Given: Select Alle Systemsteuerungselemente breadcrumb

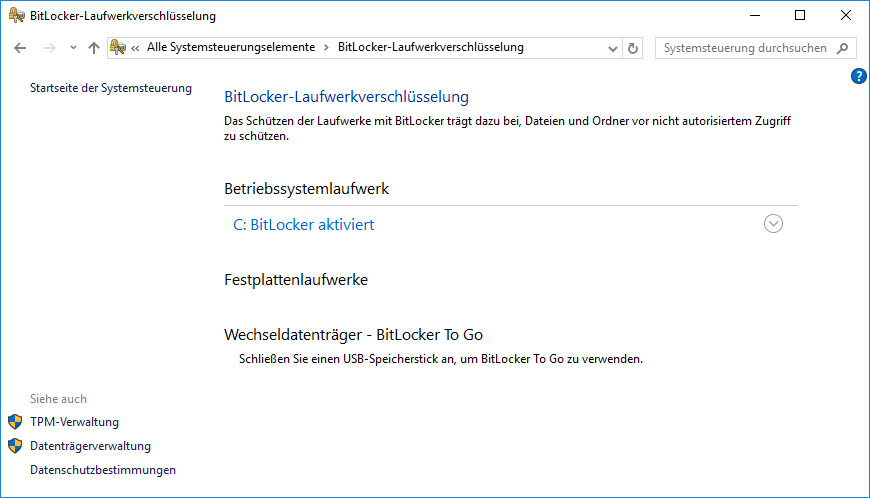Looking at the screenshot, I should click(x=231, y=47).
